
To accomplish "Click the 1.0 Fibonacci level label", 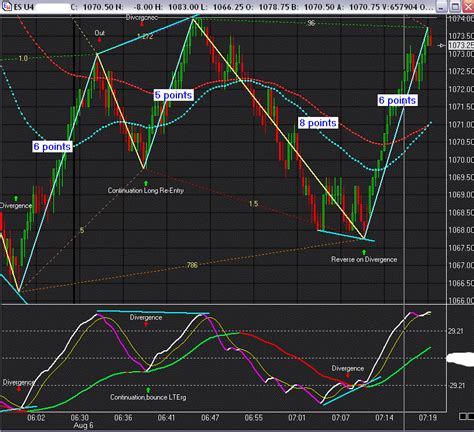I will point(23,58).
